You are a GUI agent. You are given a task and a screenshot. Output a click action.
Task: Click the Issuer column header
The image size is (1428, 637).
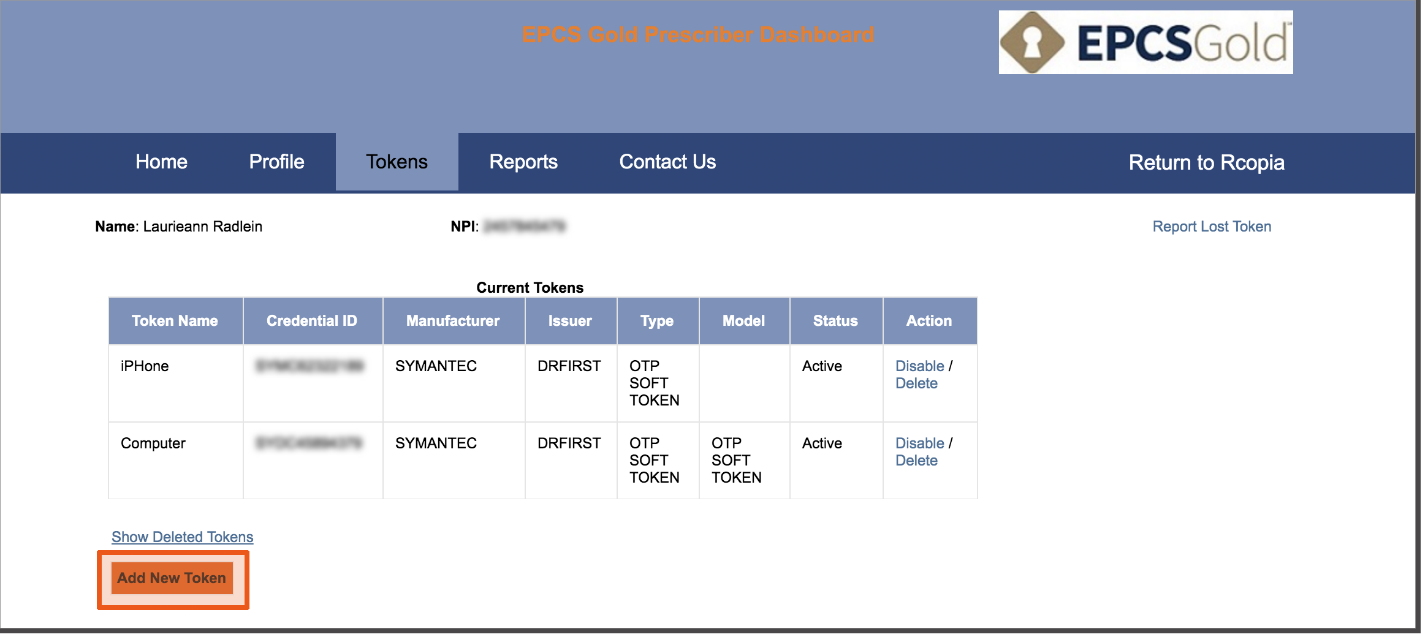[570, 321]
